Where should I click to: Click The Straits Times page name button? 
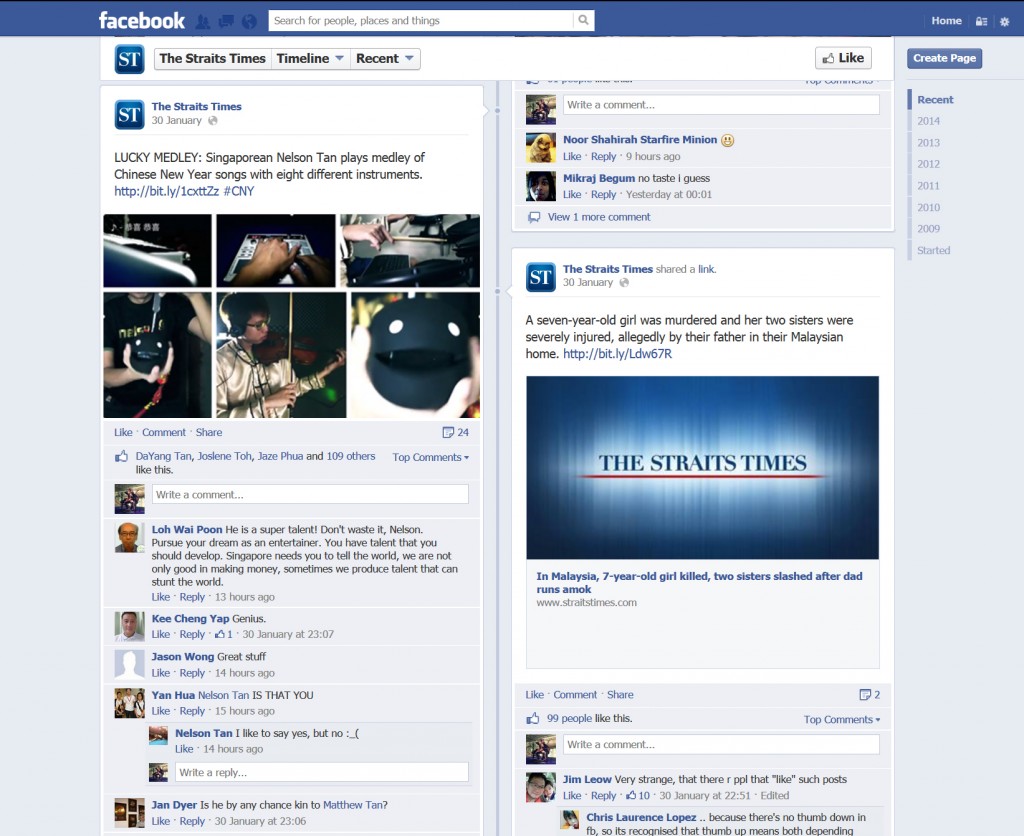[212, 59]
